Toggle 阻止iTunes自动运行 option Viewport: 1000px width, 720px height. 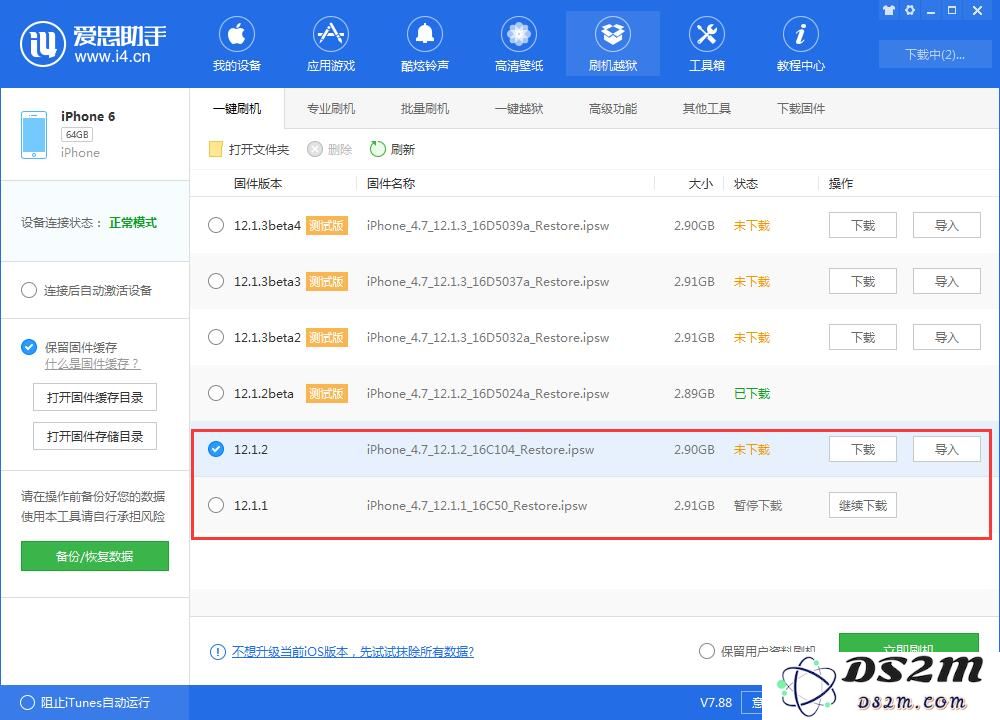point(27,703)
